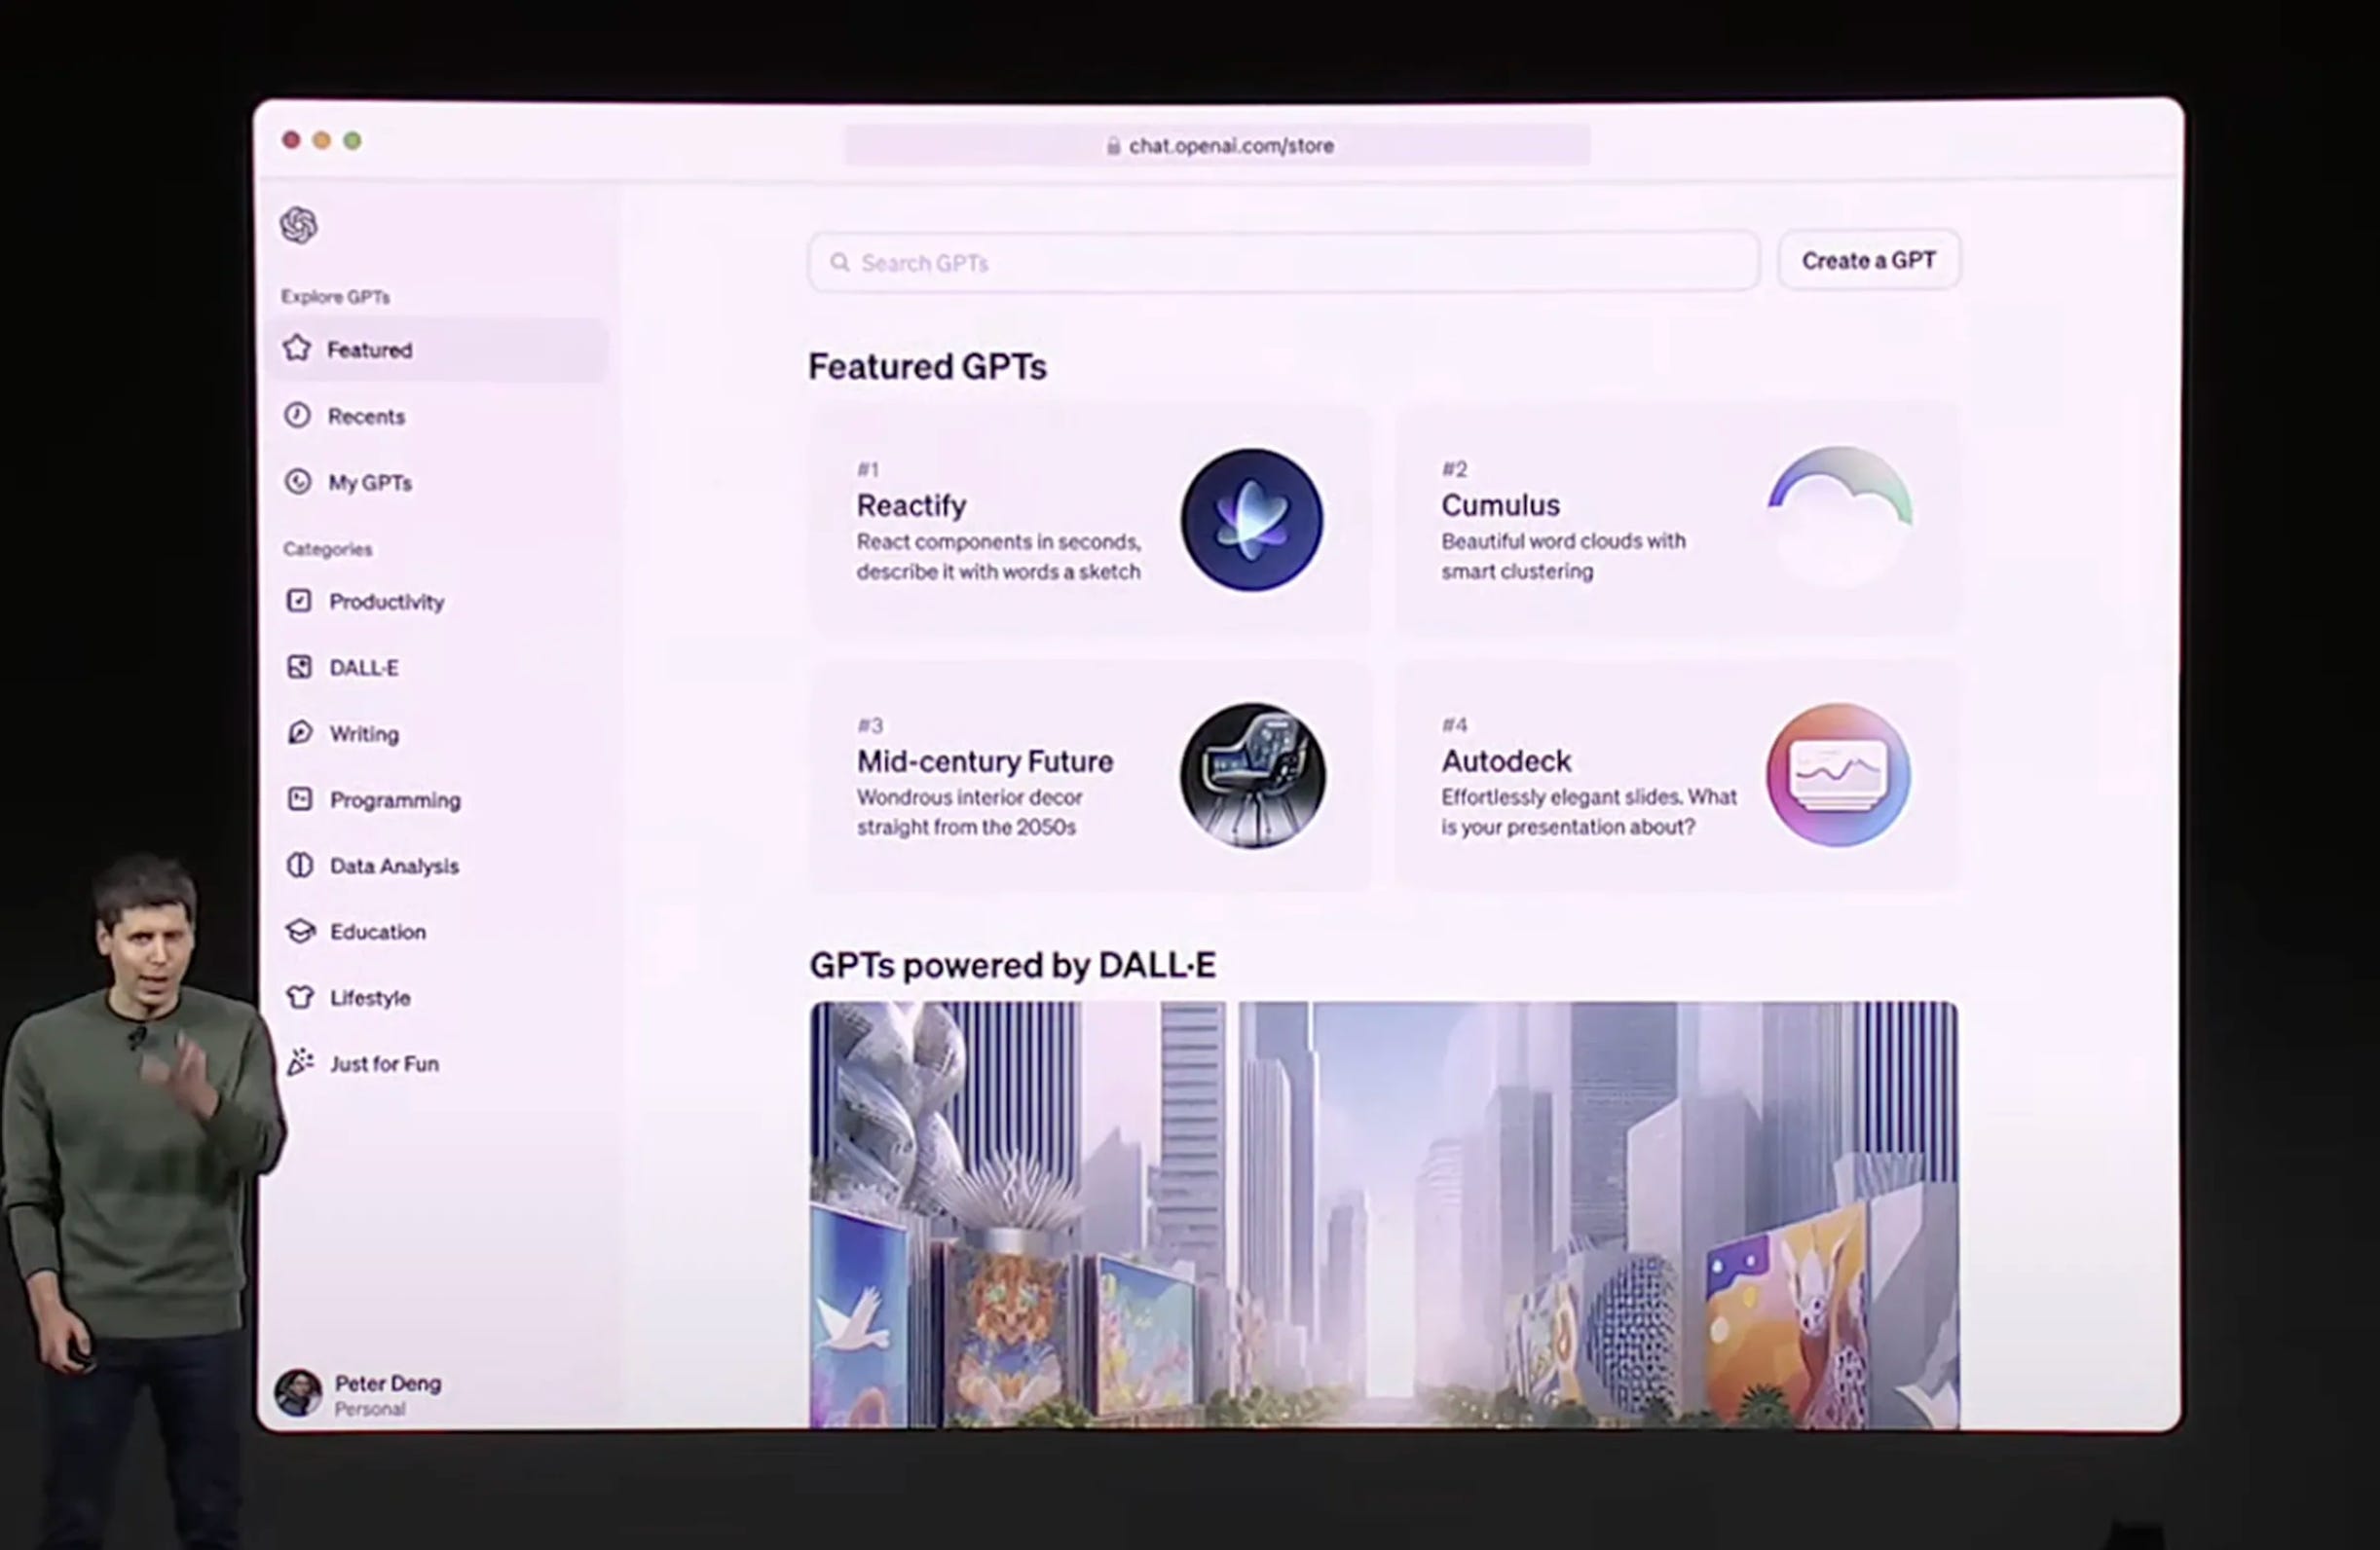
Task: Browse the Productivity category
Action: pos(386,601)
